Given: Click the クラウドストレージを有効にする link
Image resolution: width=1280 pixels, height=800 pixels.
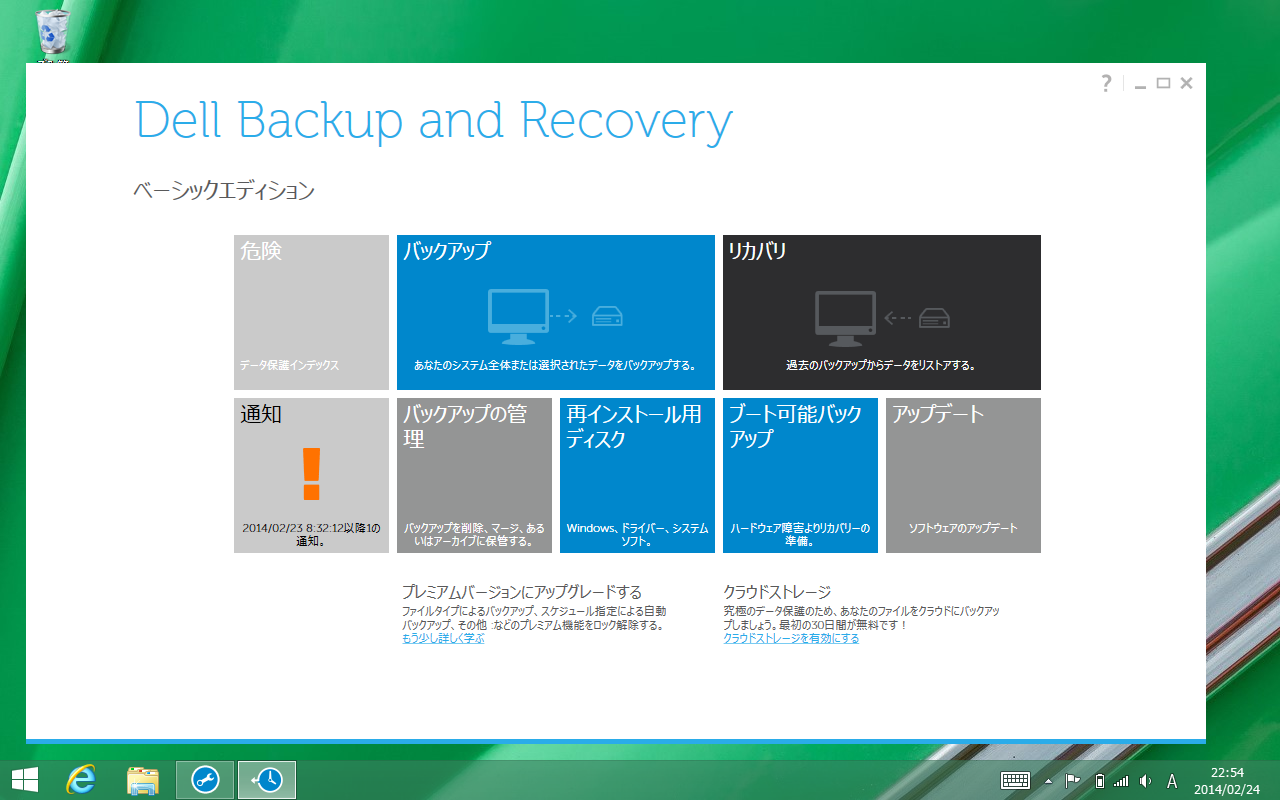Looking at the screenshot, I should click(791, 638).
